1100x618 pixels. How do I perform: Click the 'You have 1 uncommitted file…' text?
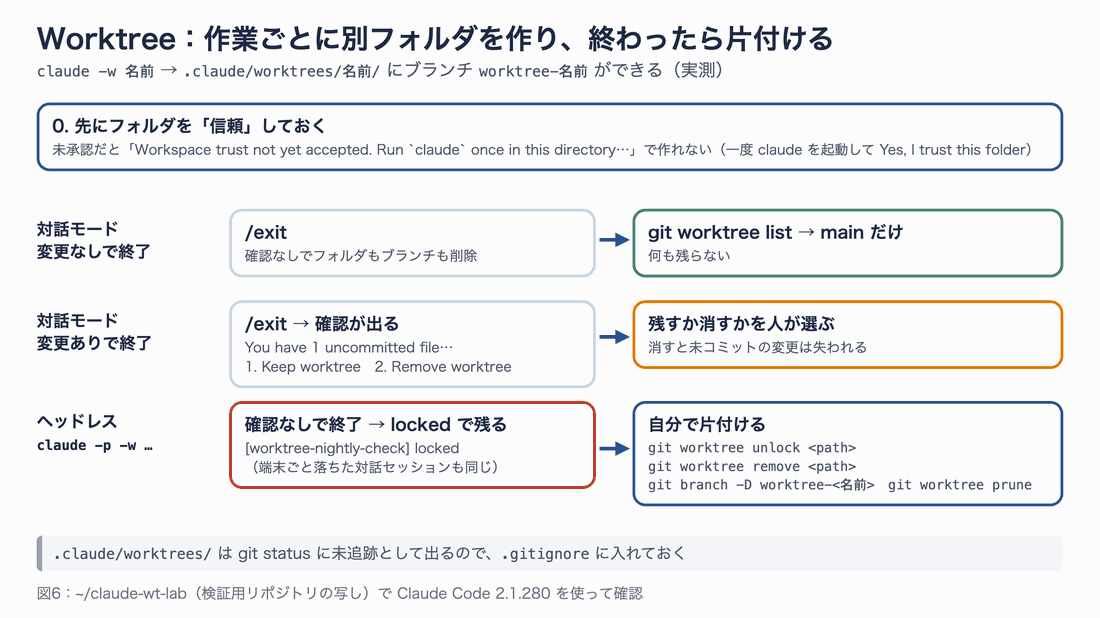(x=349, y=347)
